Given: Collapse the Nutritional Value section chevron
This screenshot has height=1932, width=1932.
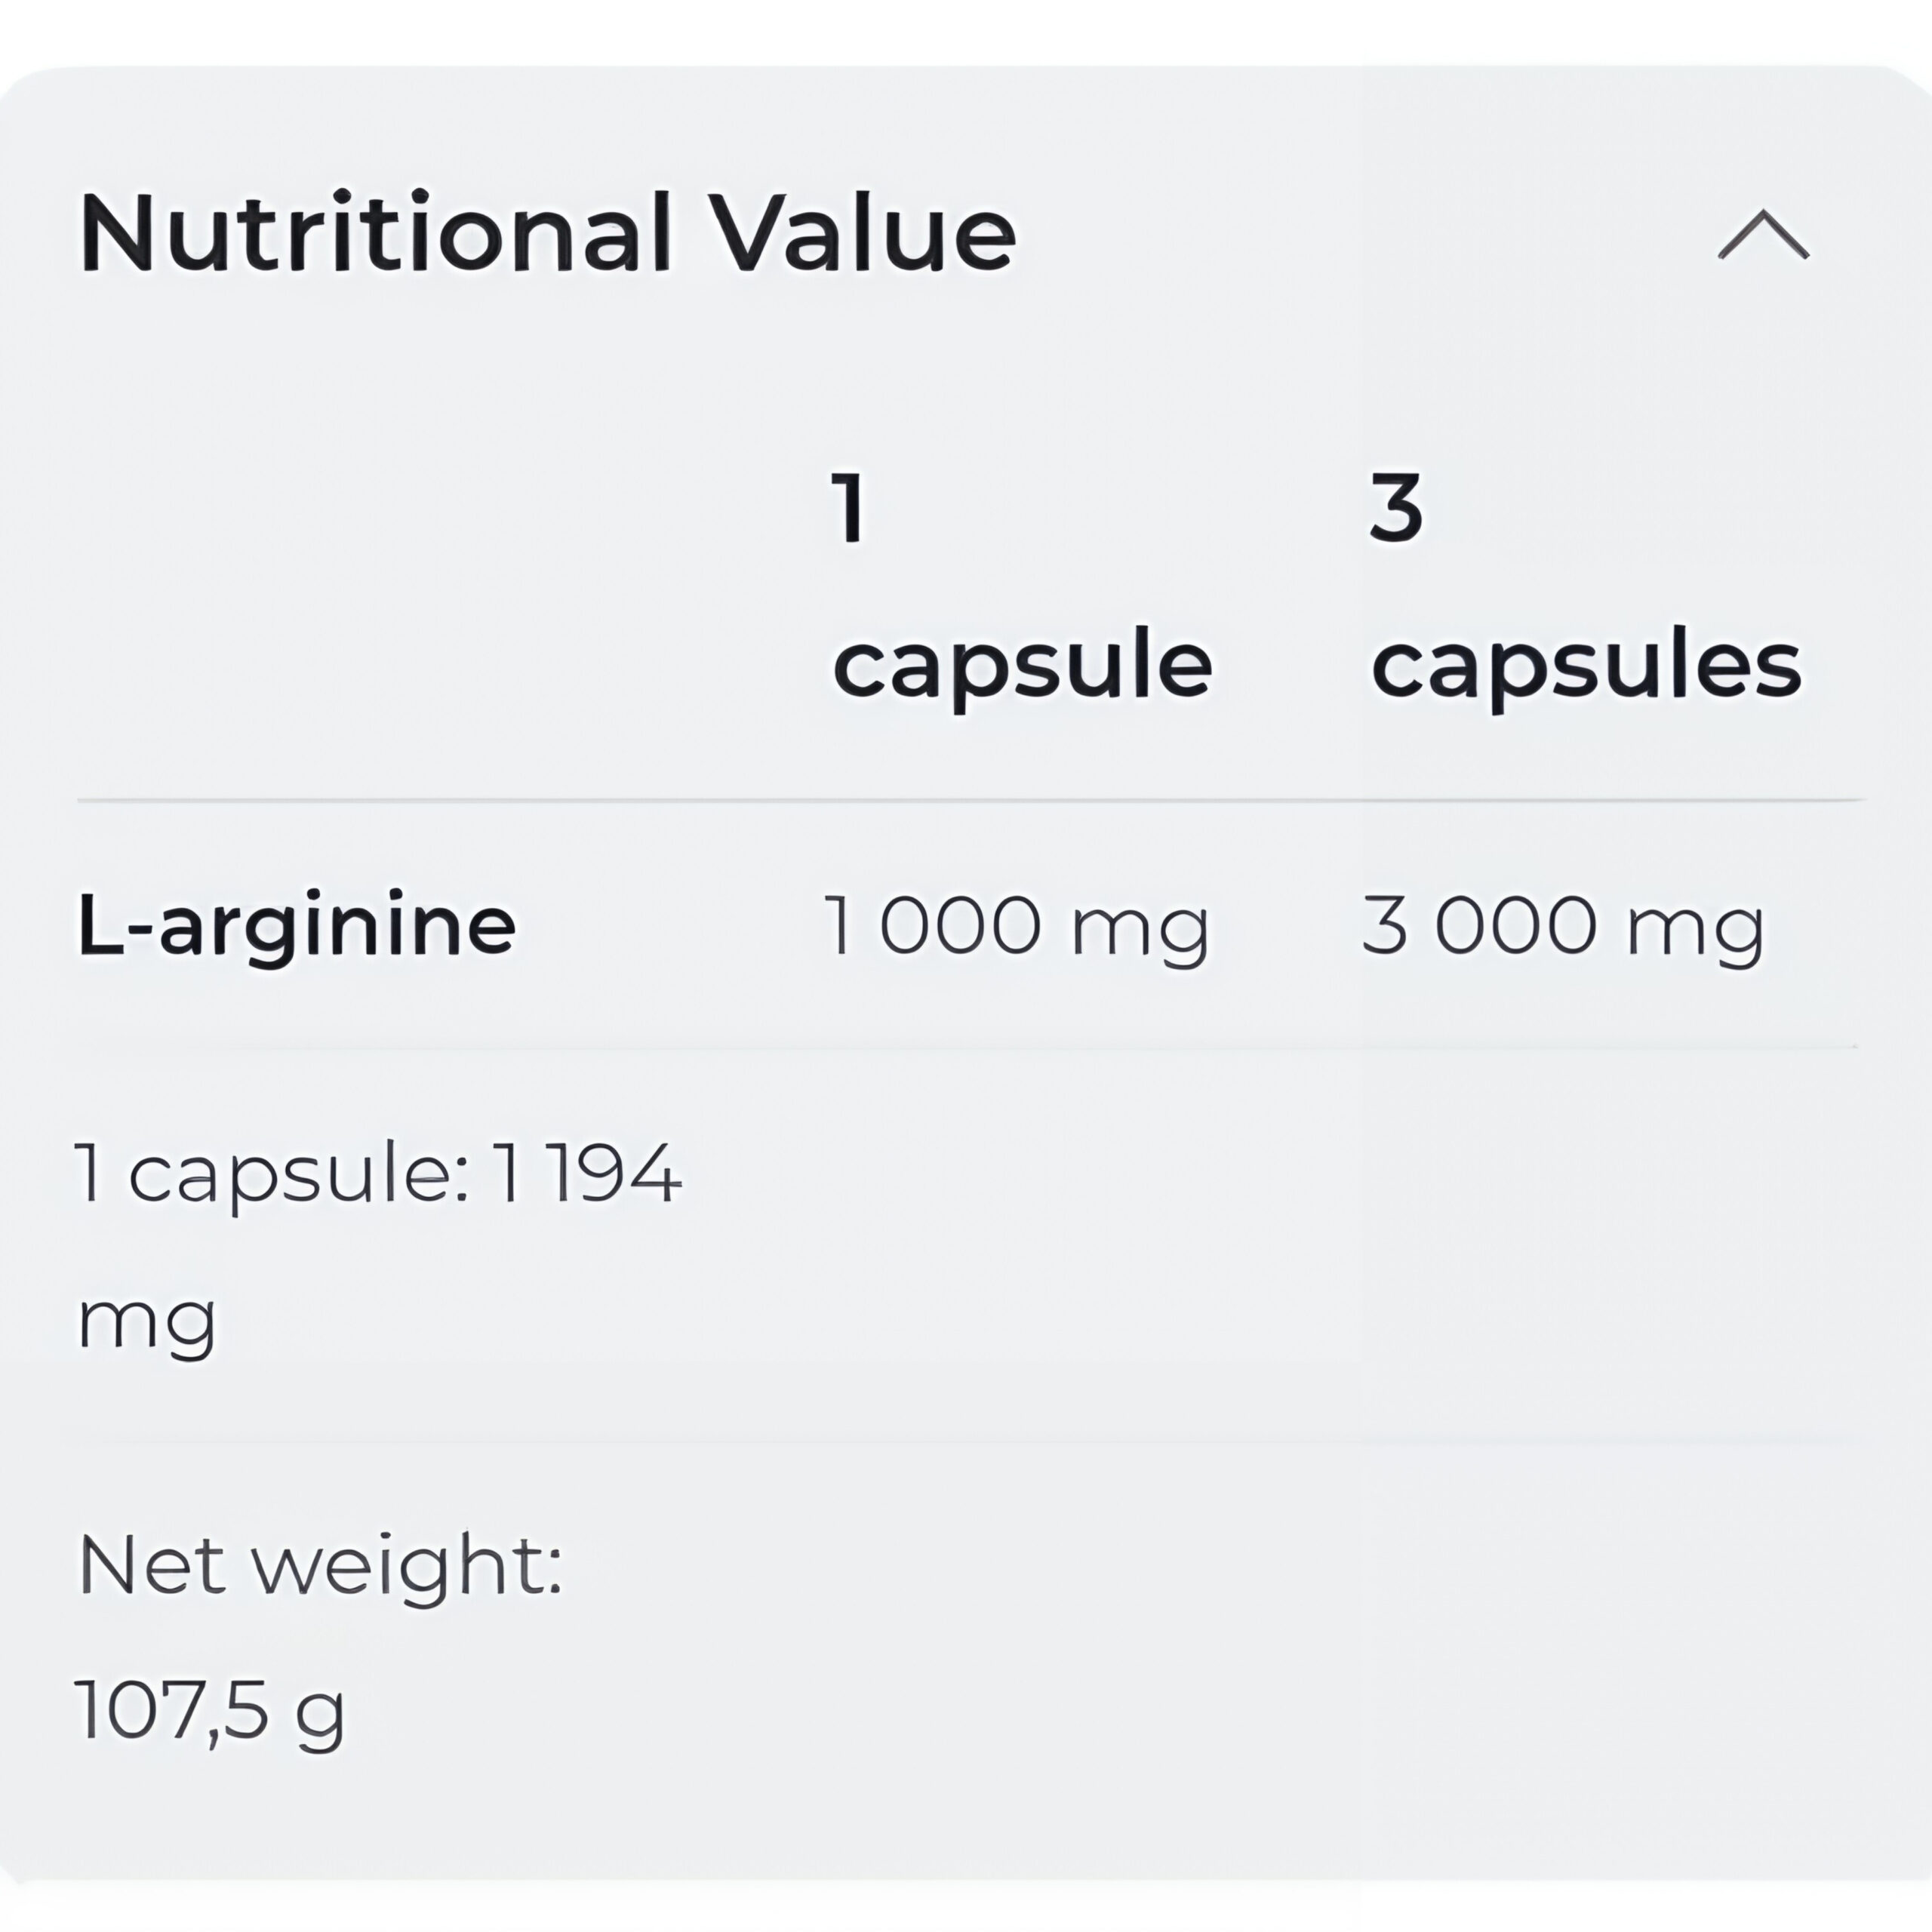Looking at the screenshot, I should point(1763,236).
